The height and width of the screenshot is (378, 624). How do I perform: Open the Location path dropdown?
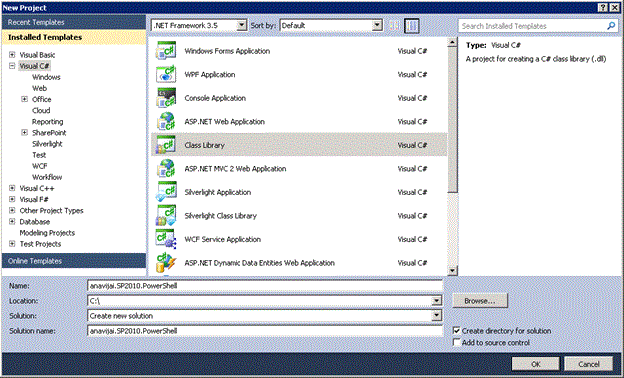437,301
